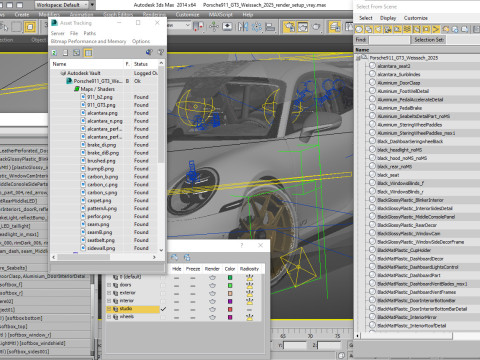Select the black_seat object radio icon

click(373, 174)
